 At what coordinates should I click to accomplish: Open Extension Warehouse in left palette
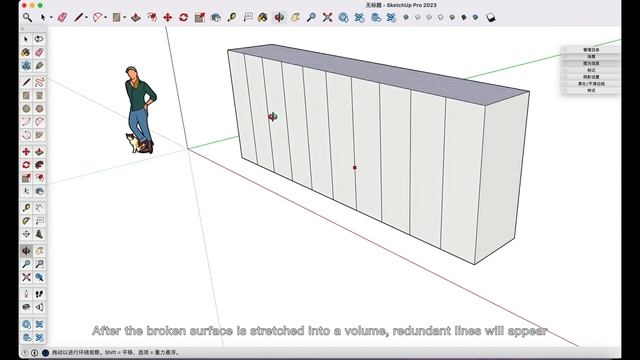coord(39,324)
